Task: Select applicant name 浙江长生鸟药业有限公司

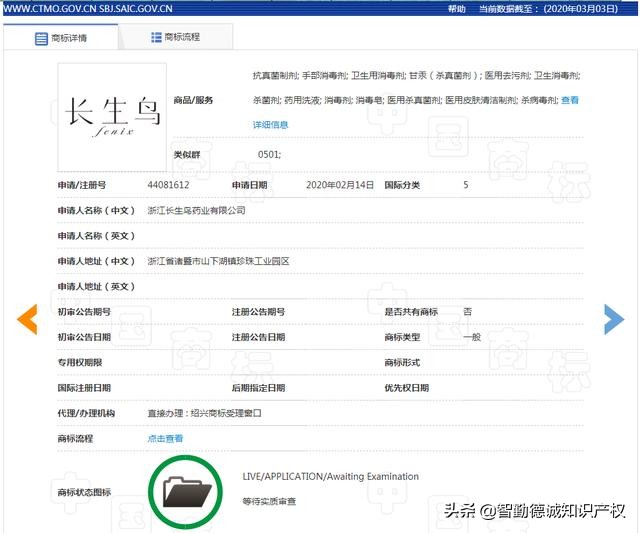Action: click(x=196, y=210)
